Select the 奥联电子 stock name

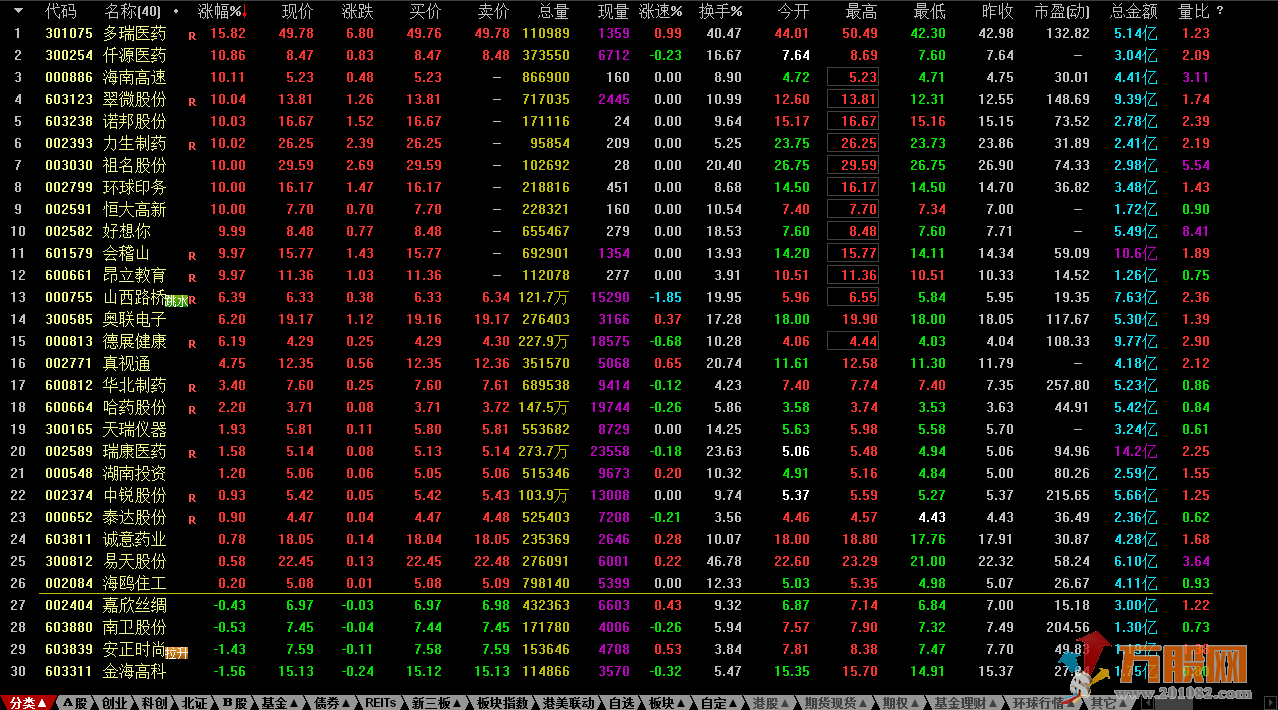135,320
